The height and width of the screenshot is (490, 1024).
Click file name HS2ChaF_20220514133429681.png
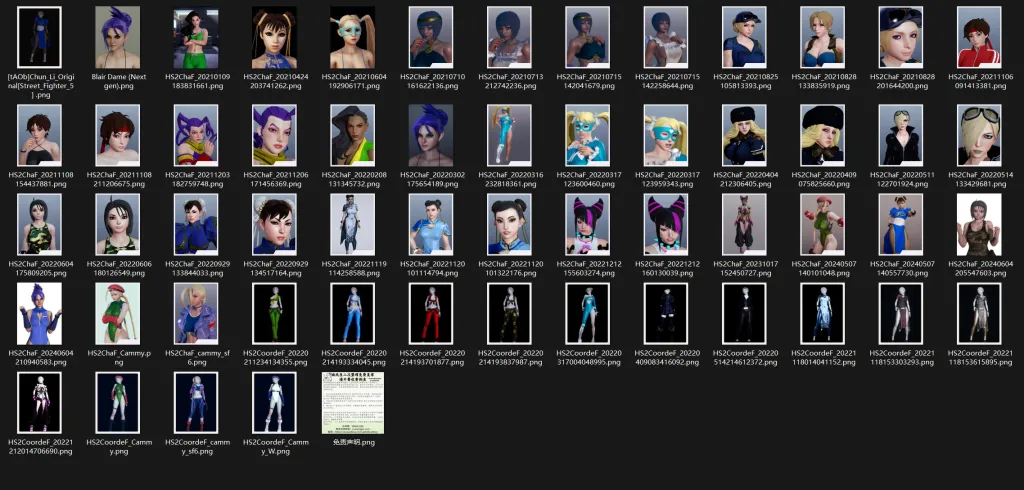(x=980, y=180)
